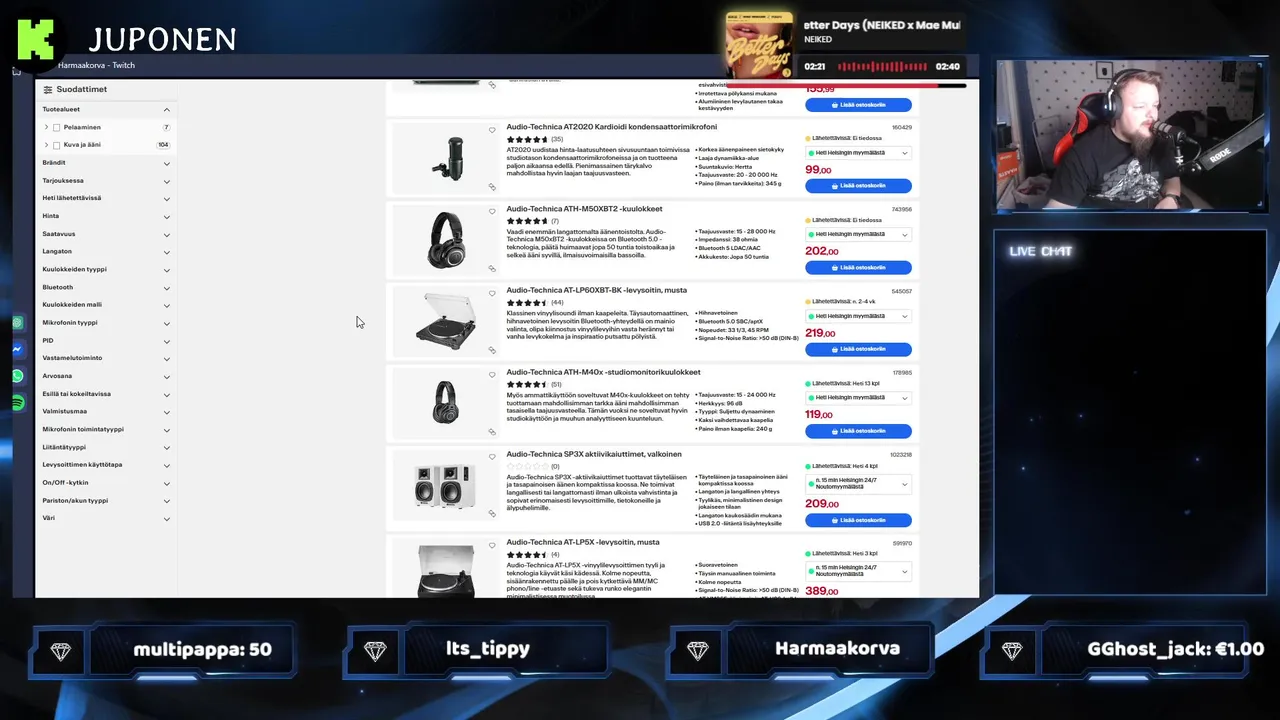
Task: Expand the Langaton filter
Action: point(167,252)
